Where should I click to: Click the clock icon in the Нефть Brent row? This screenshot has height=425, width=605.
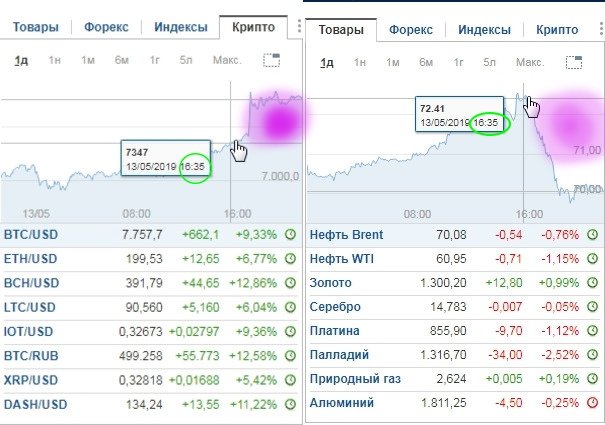(x=593, y=234)
